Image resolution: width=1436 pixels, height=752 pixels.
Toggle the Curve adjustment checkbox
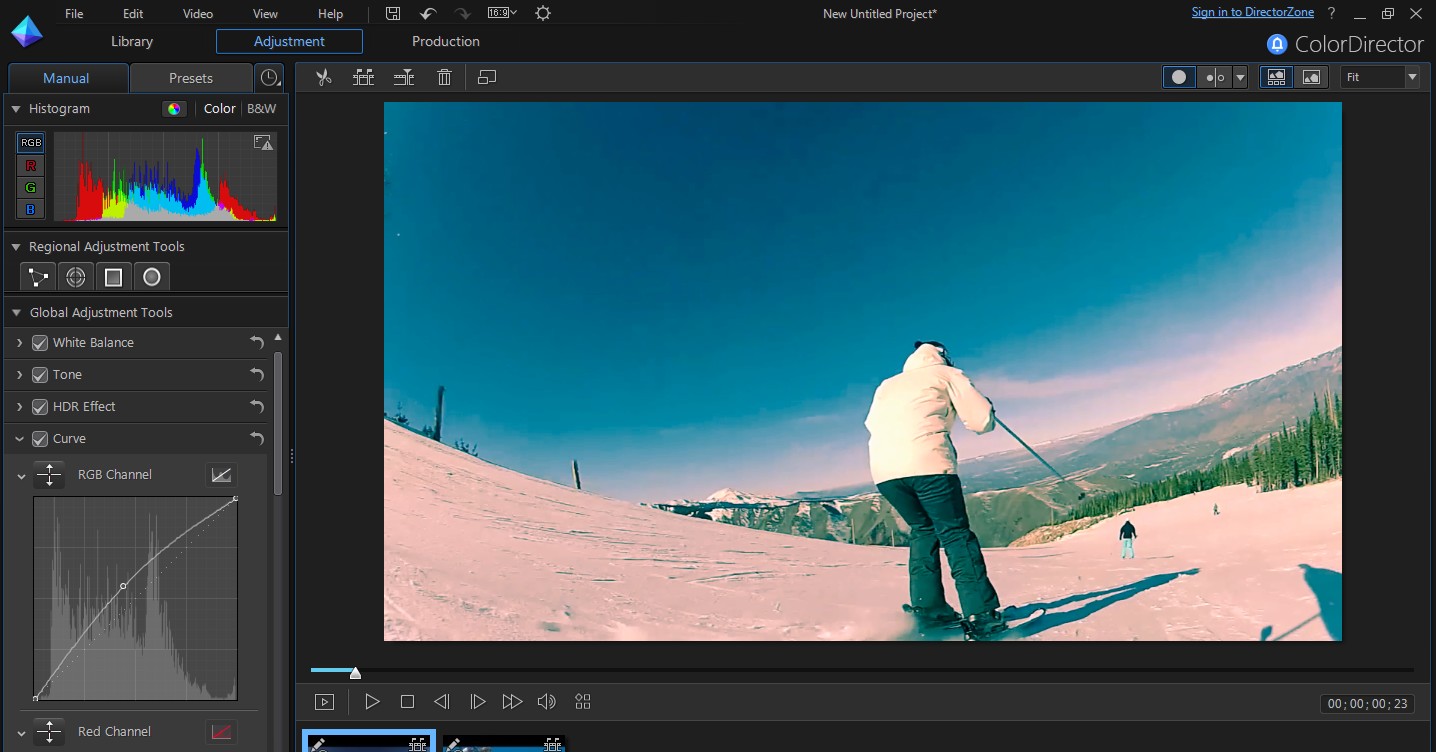[x=40, y=439]
